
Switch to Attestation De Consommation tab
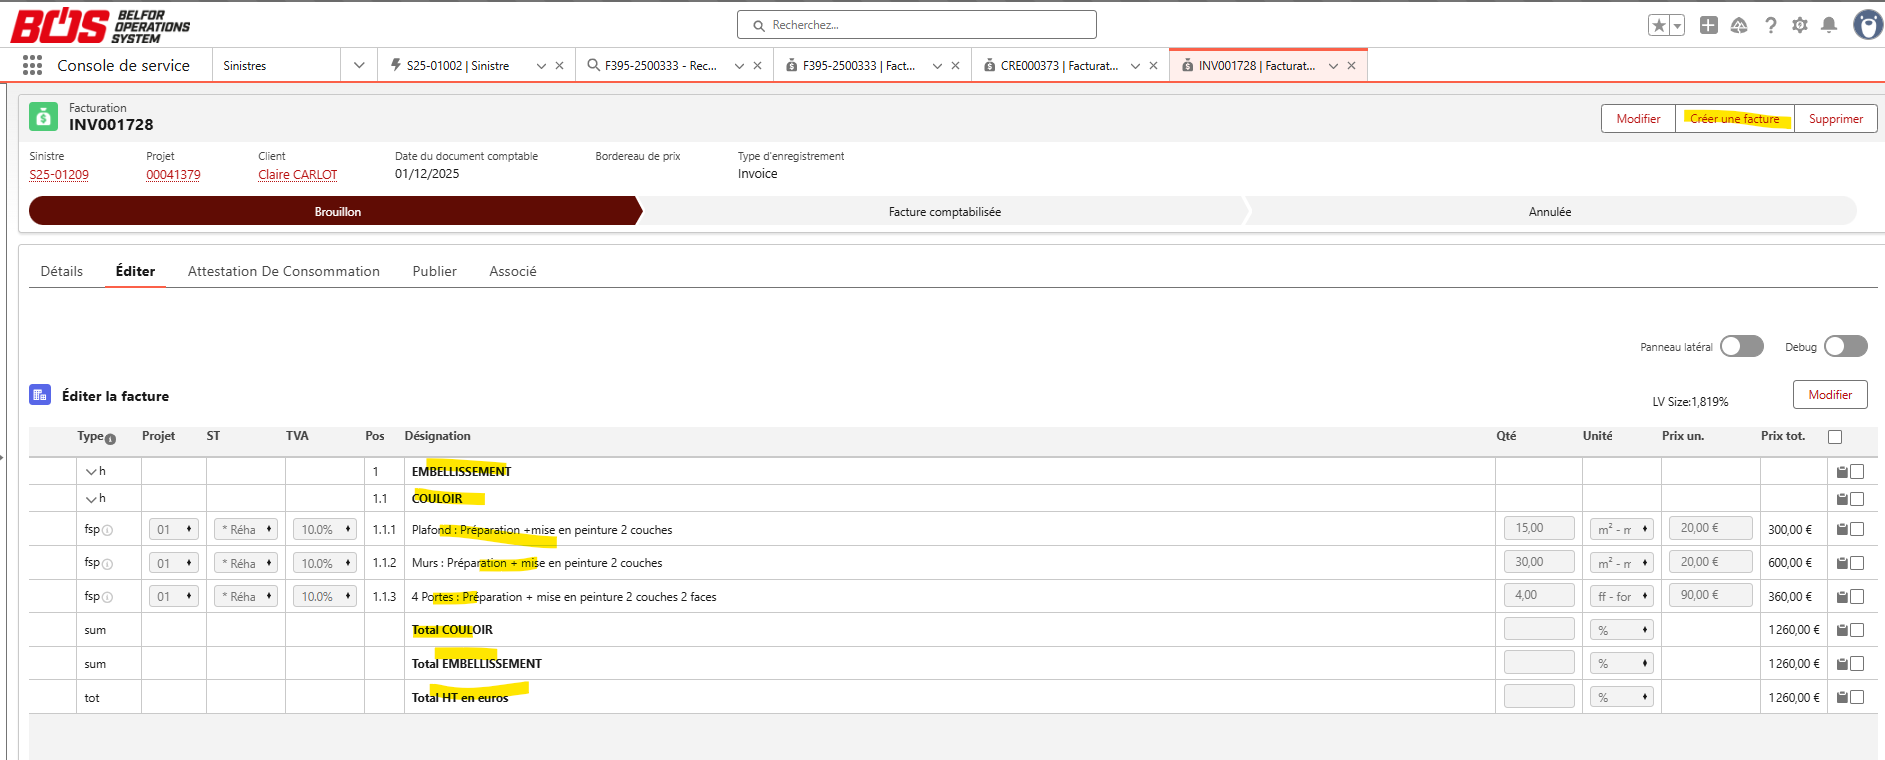click(x=284, y=271)
